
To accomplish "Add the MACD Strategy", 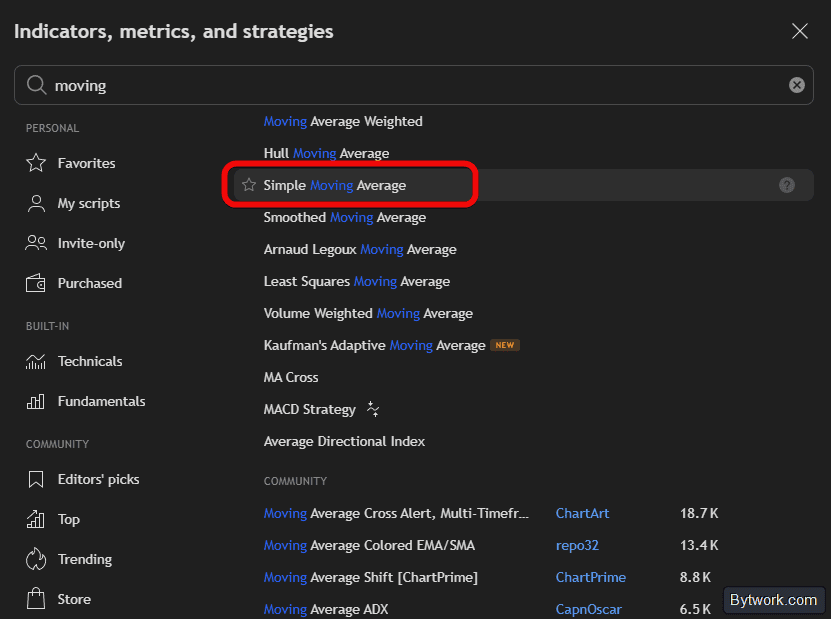I will [309, 409].
